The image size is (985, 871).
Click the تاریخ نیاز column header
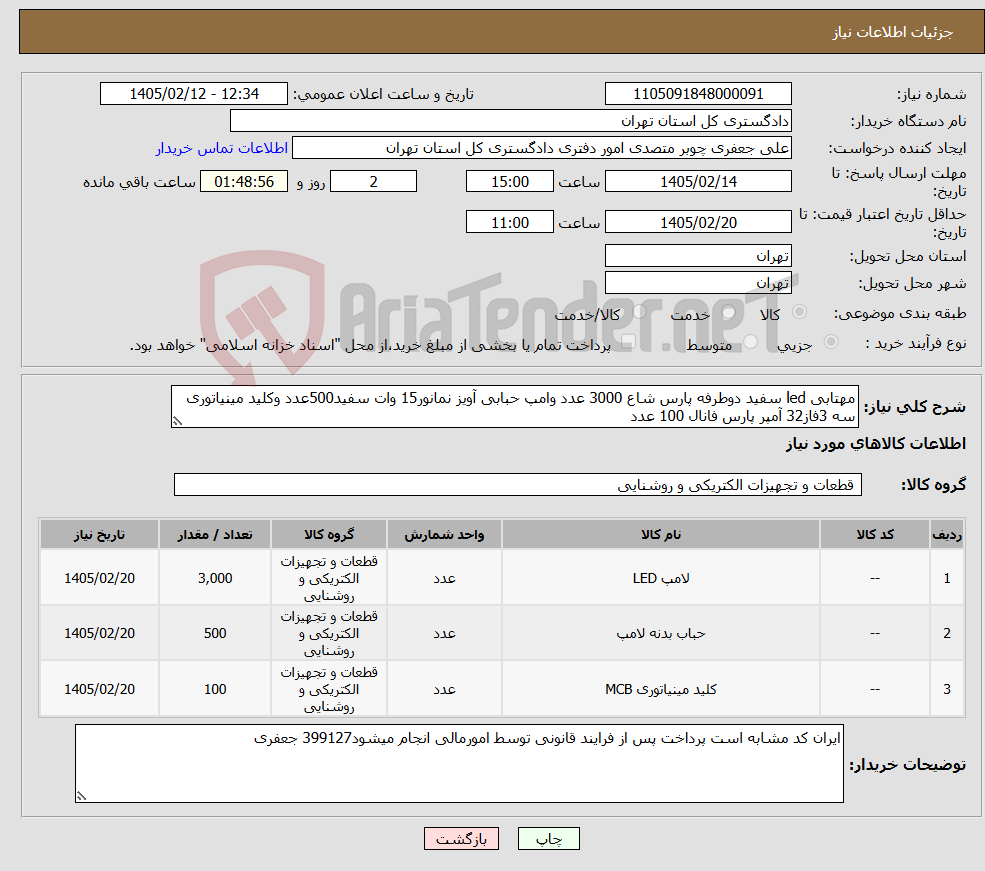99,534
